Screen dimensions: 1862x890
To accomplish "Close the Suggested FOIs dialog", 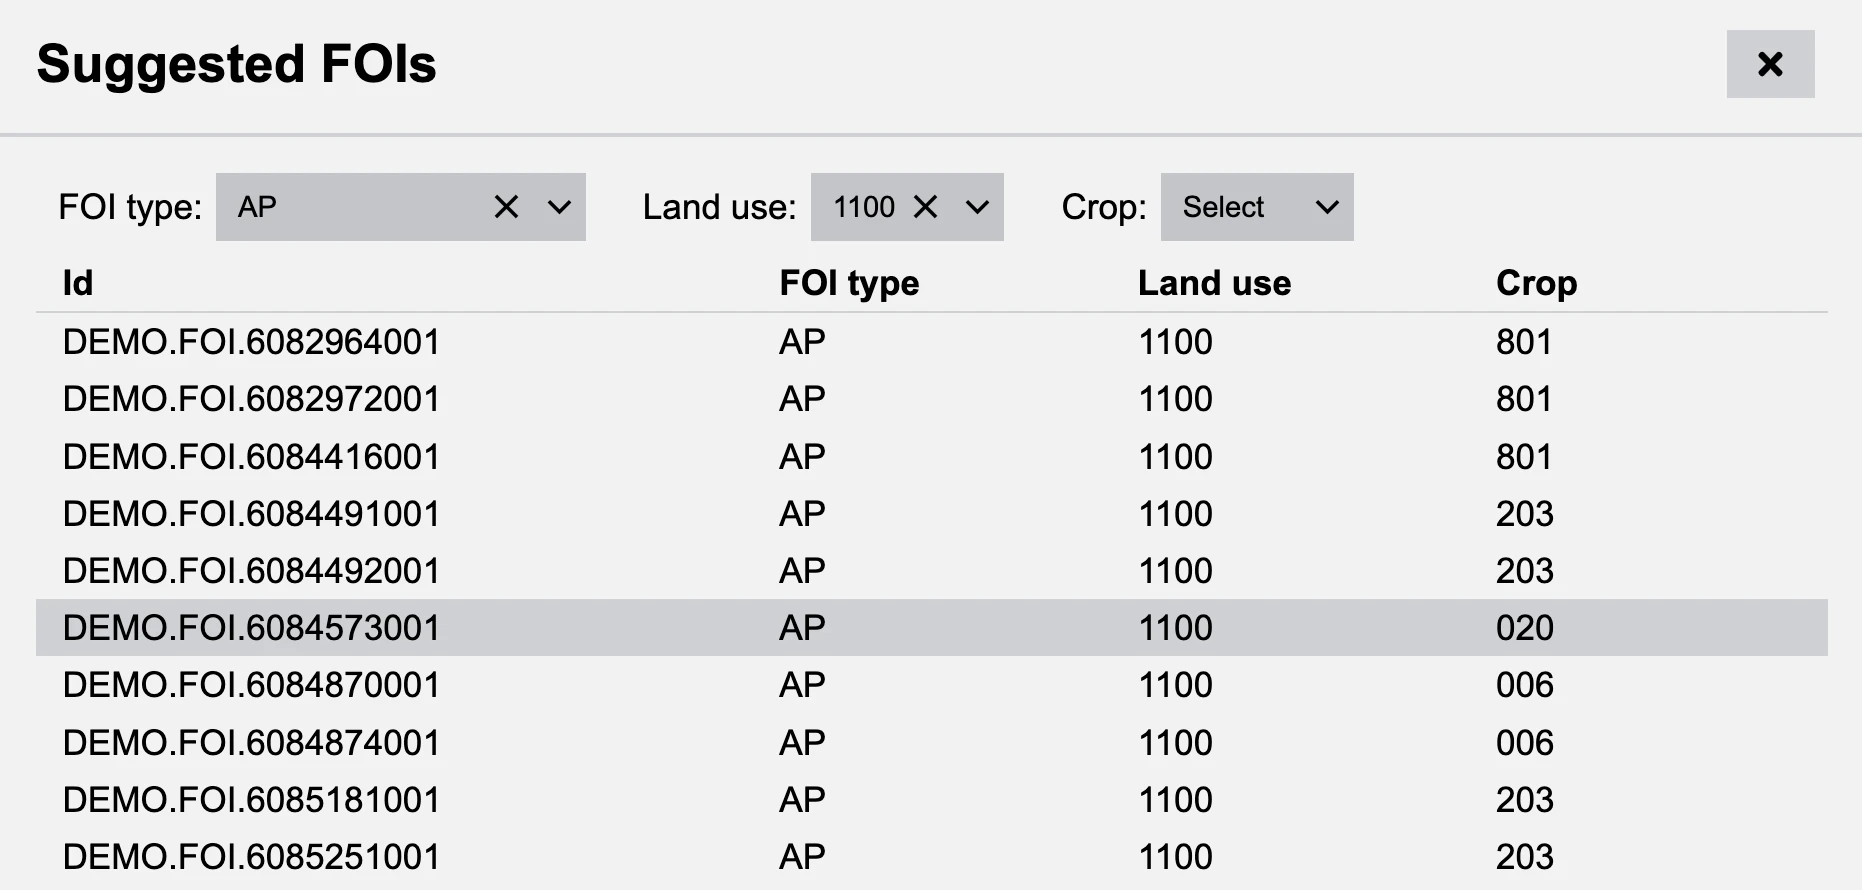I will [1769, 65].
